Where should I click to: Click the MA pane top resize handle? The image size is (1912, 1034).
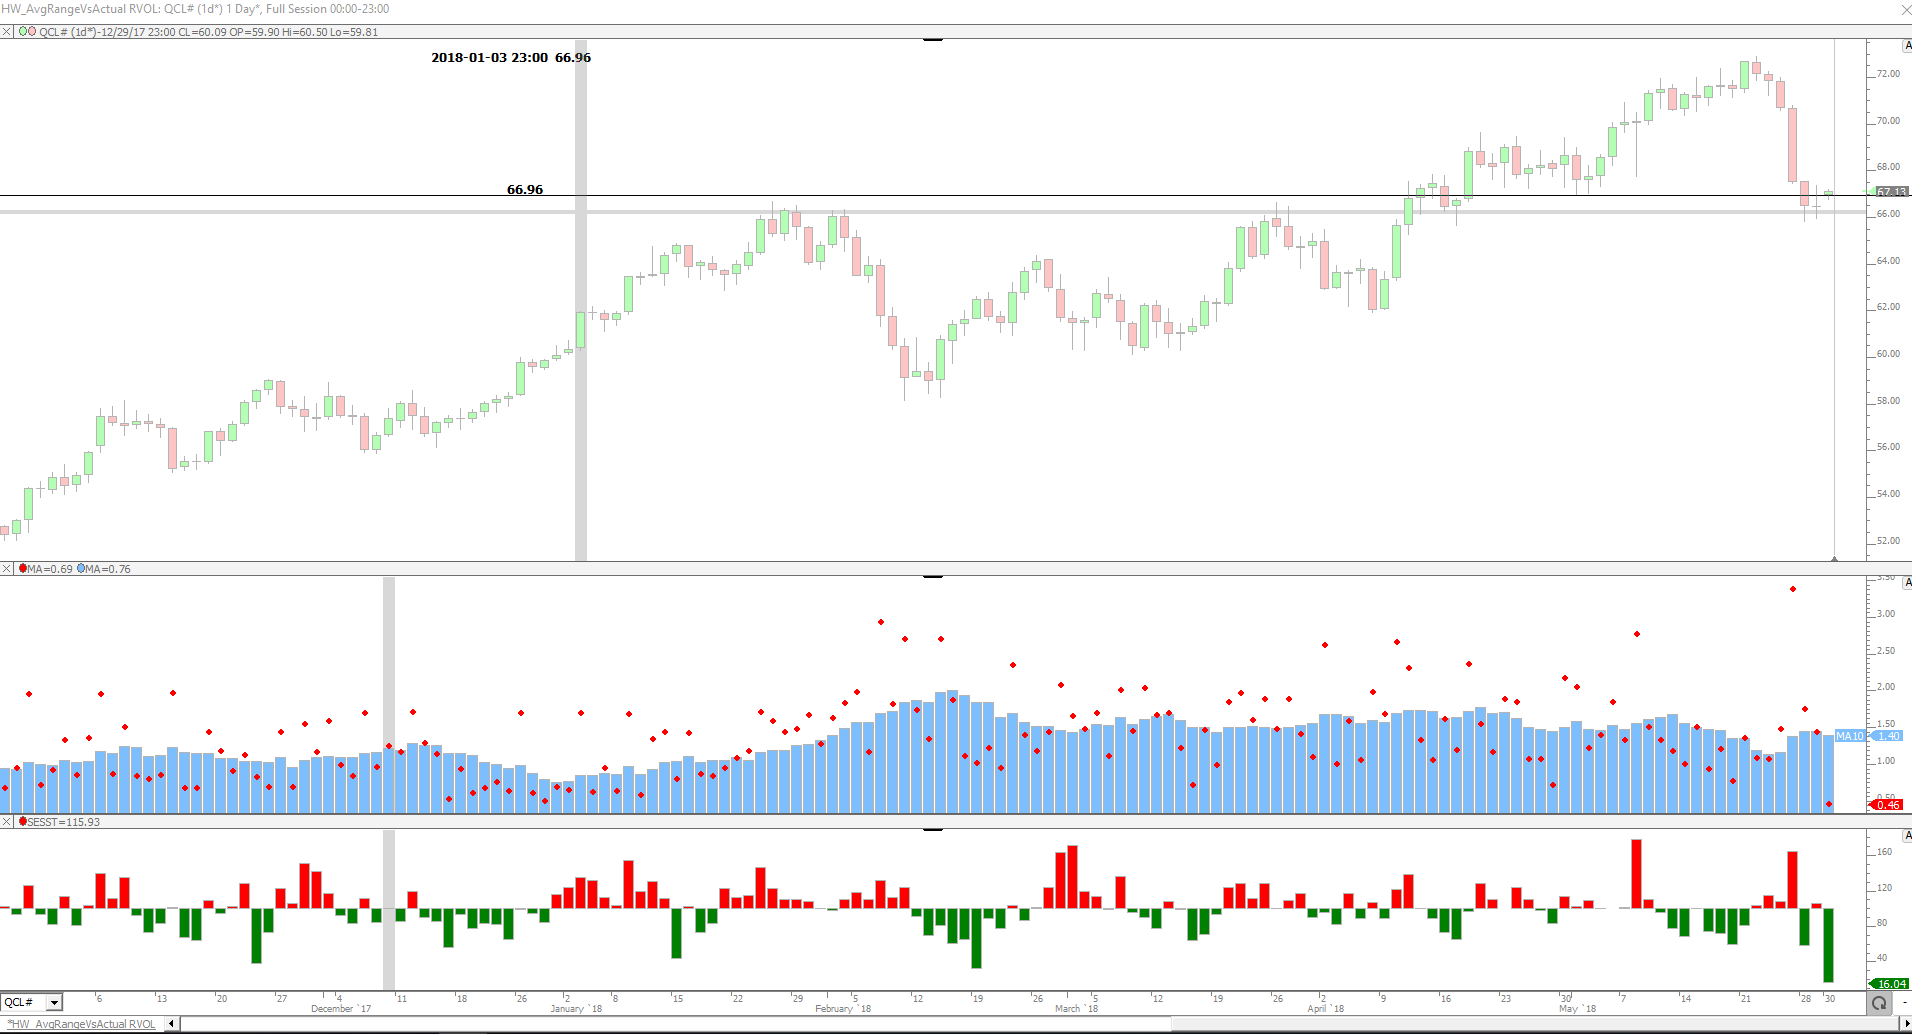(933, 577)
